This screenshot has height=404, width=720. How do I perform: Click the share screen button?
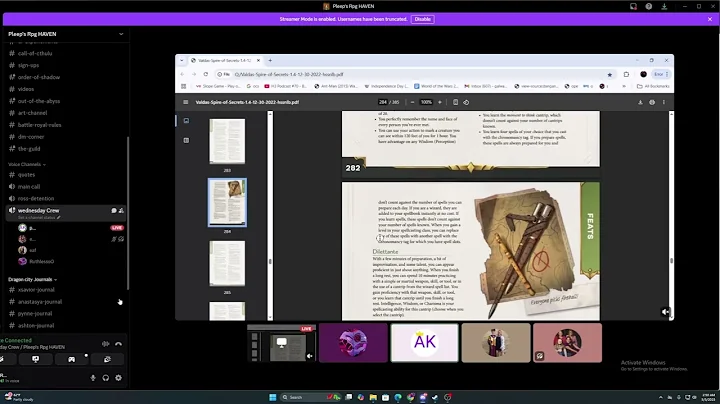click(35, 359)
